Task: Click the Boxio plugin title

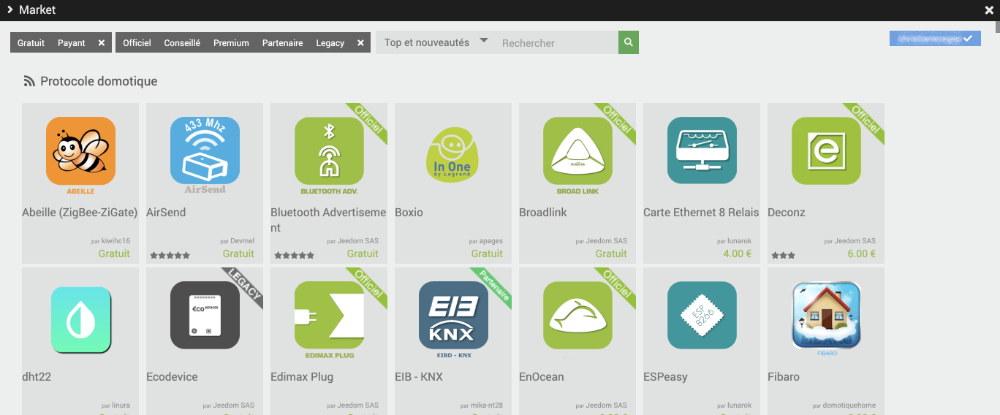Action: click(x=409, y=212)
